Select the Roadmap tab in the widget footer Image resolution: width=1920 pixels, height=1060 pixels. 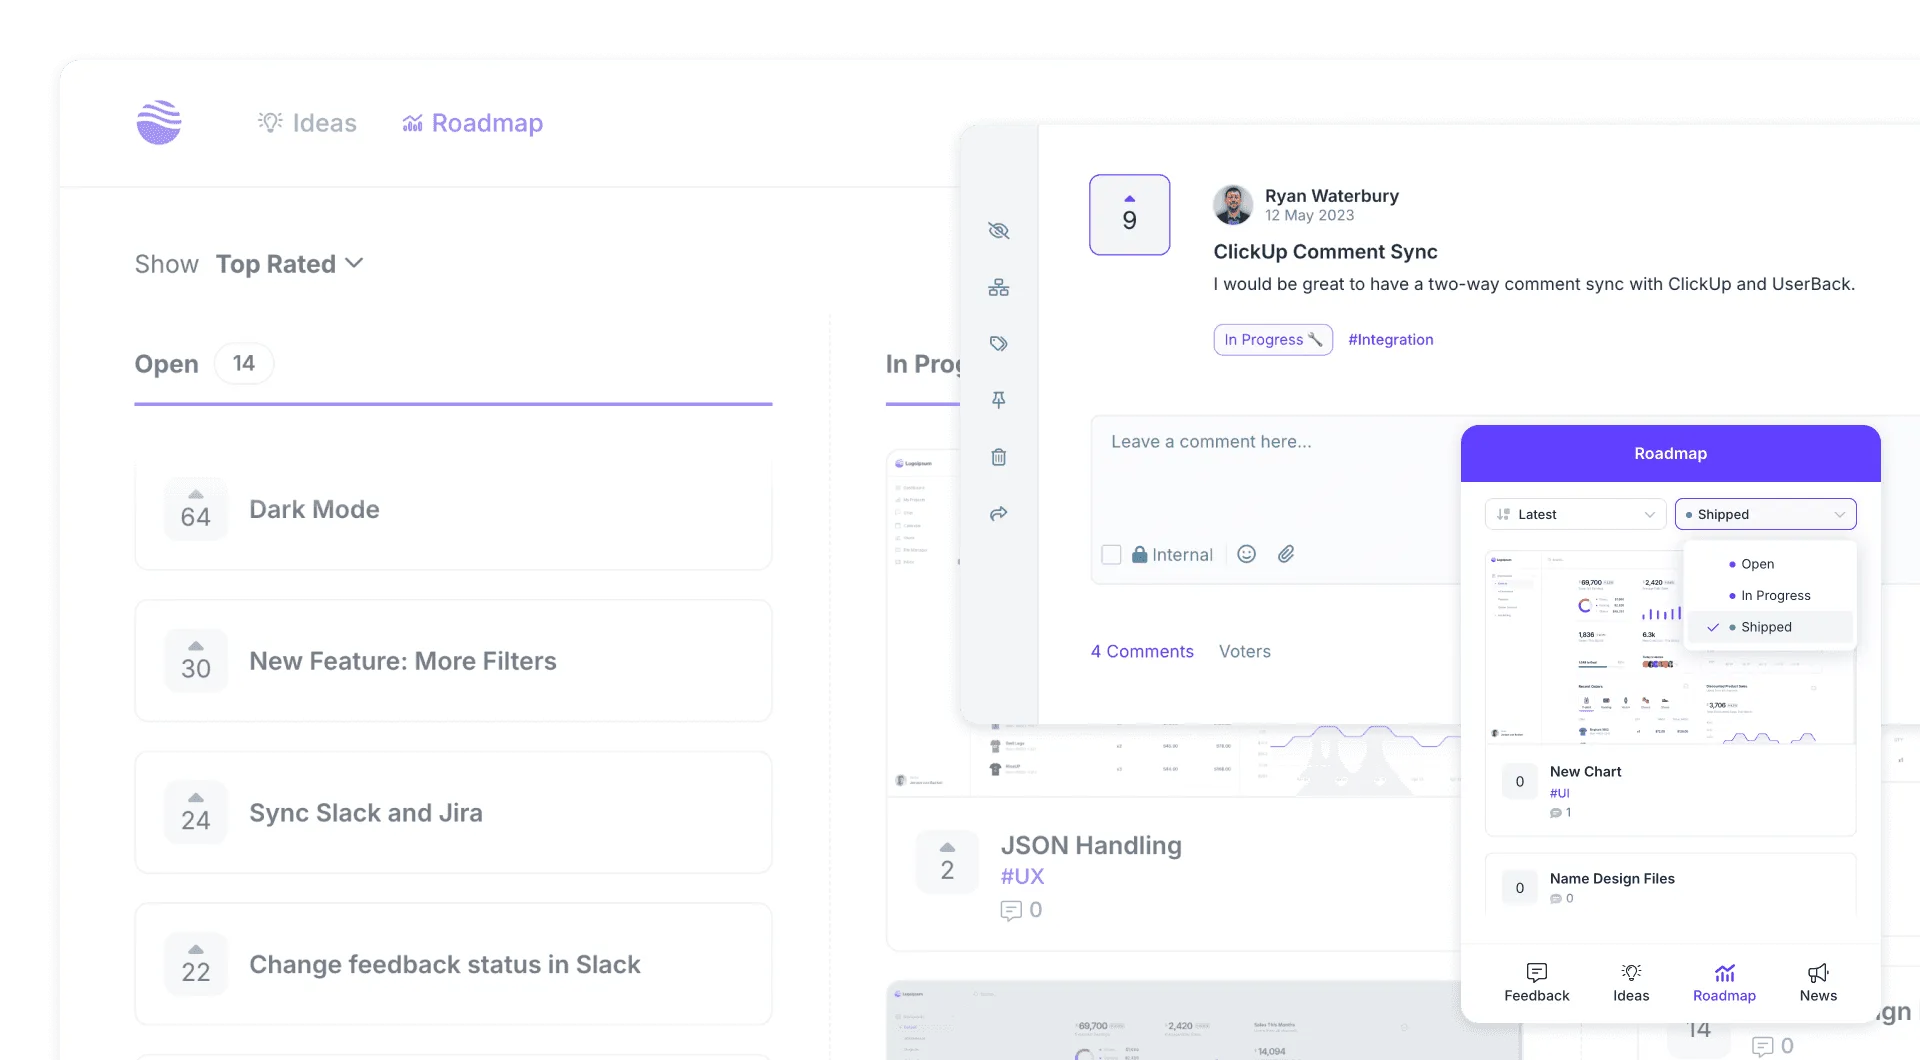(x=1725, y=981)
